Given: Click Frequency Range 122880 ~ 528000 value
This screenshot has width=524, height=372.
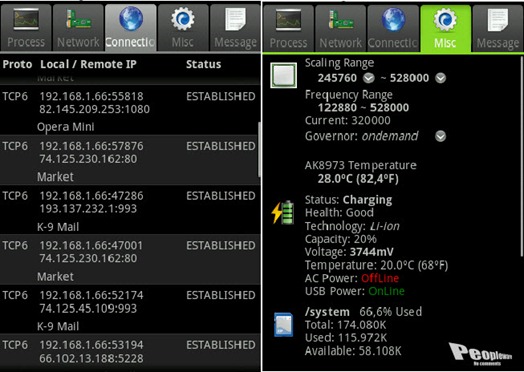Looking at the screenshot, I should click(x=363, y=108).
